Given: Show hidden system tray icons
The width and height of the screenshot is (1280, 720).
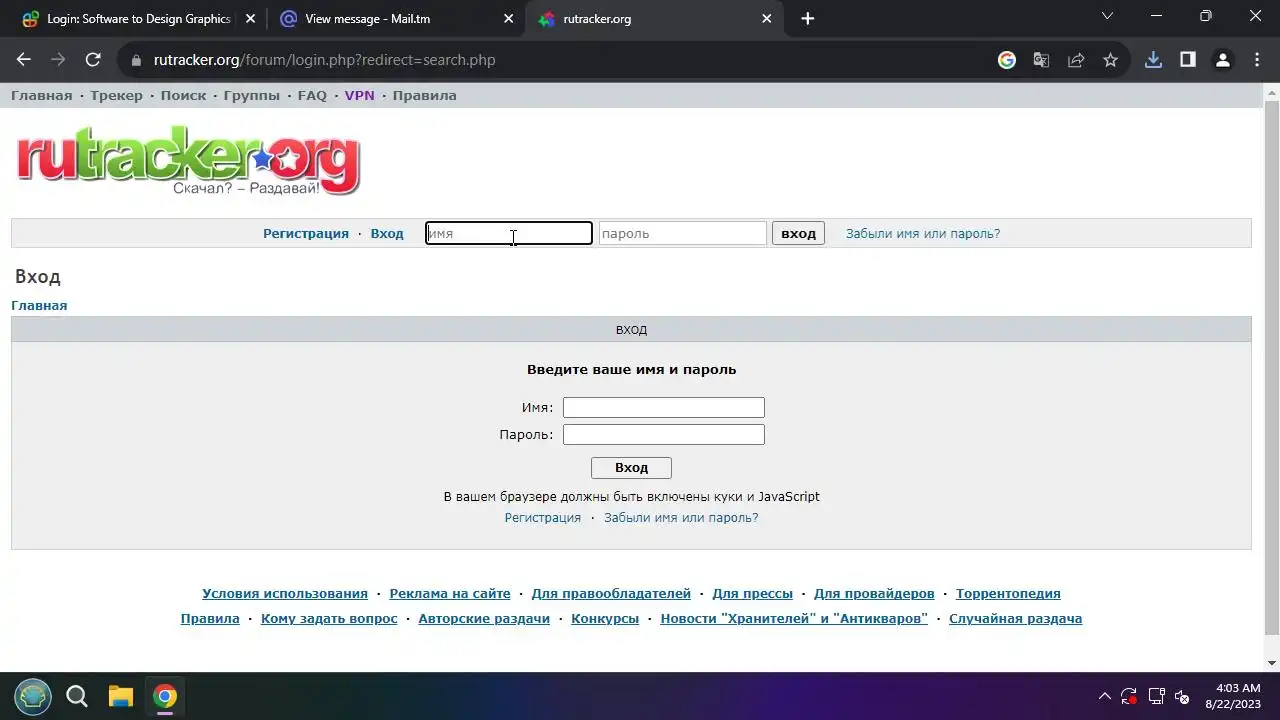Looking at the screenshot, I should [x=1104, y=696].
